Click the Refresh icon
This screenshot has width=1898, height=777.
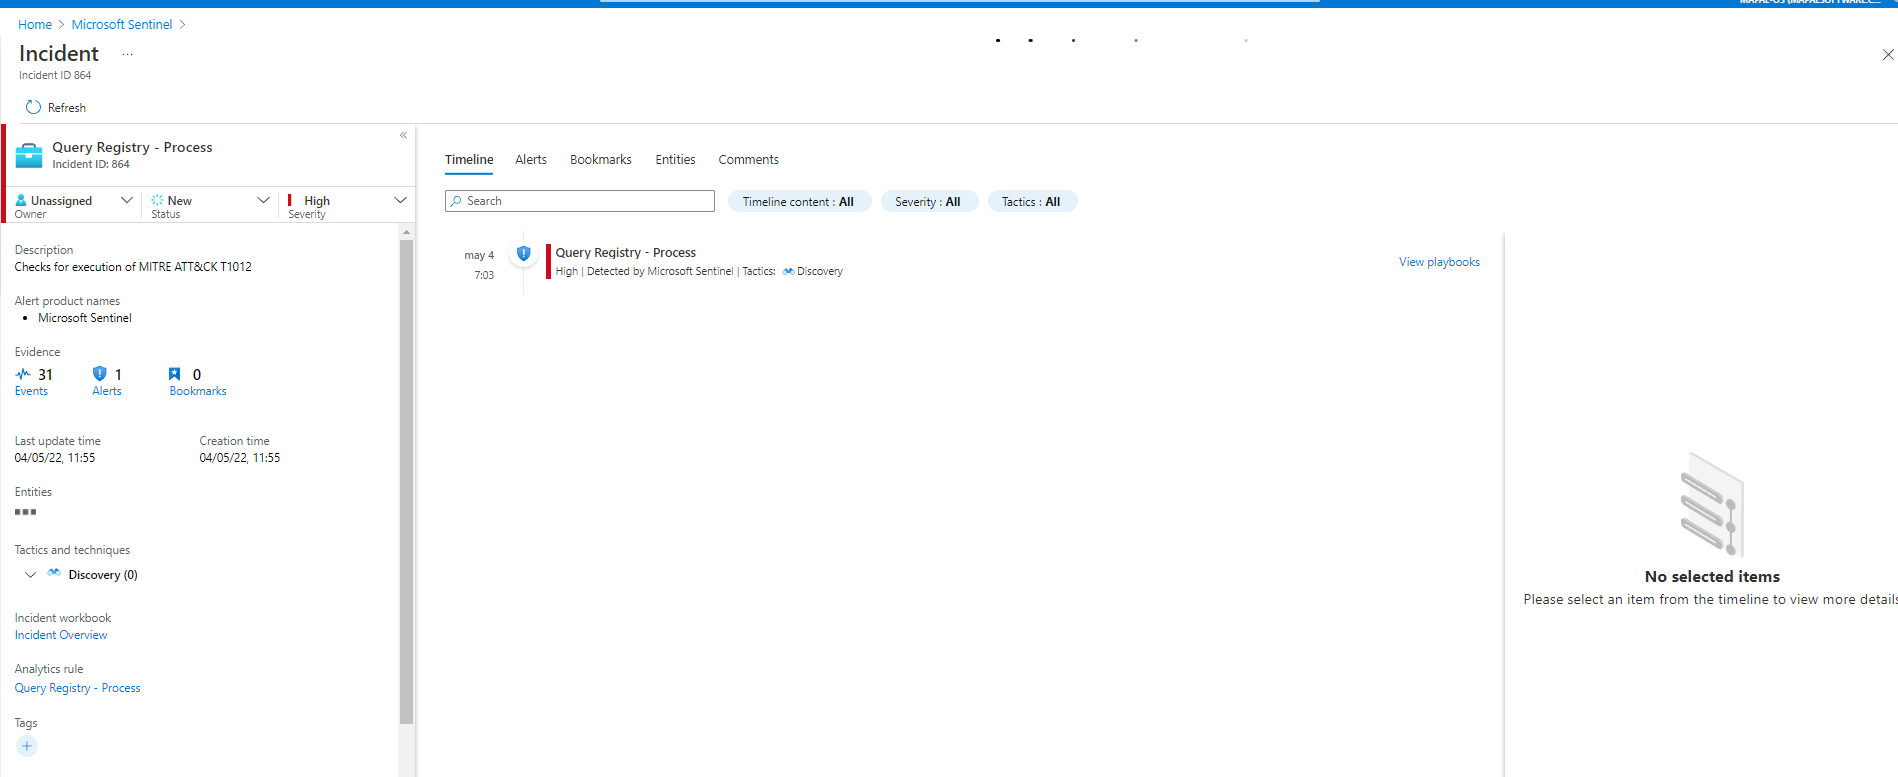(33, 107)
